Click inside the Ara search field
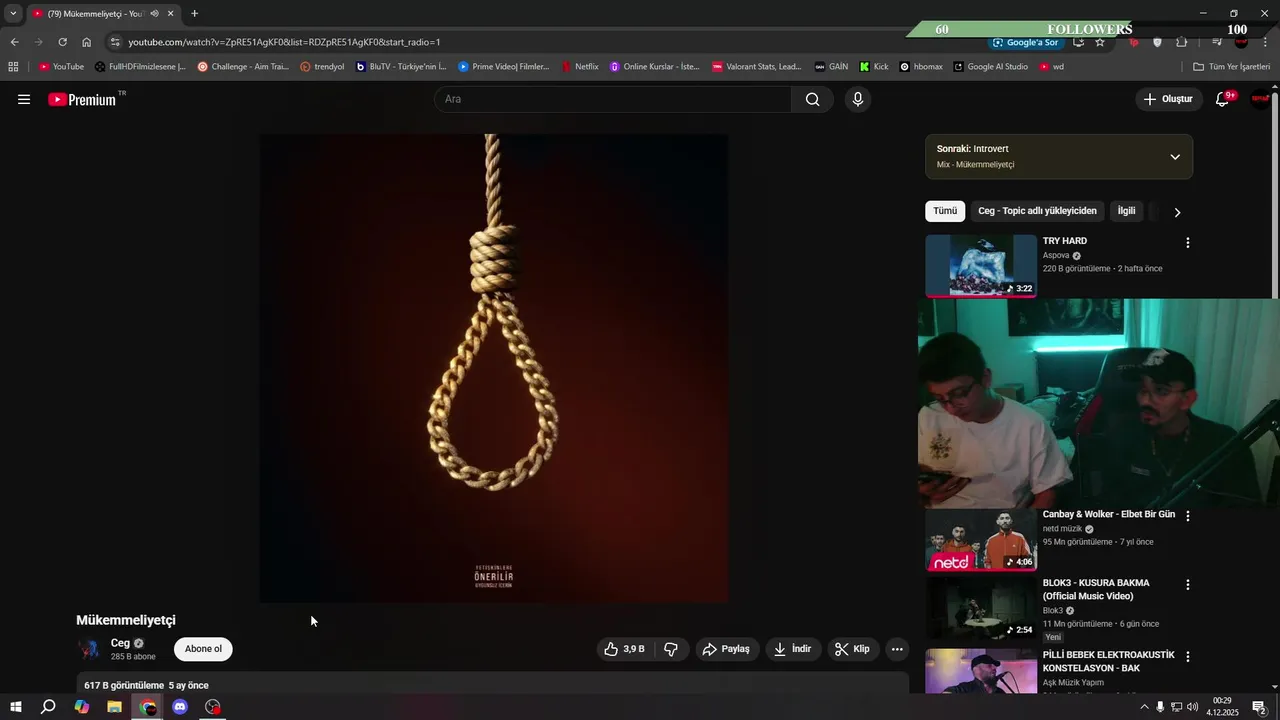Viewport: 1280px width, 720px height. pyautogui.click(x=612, y=99)
